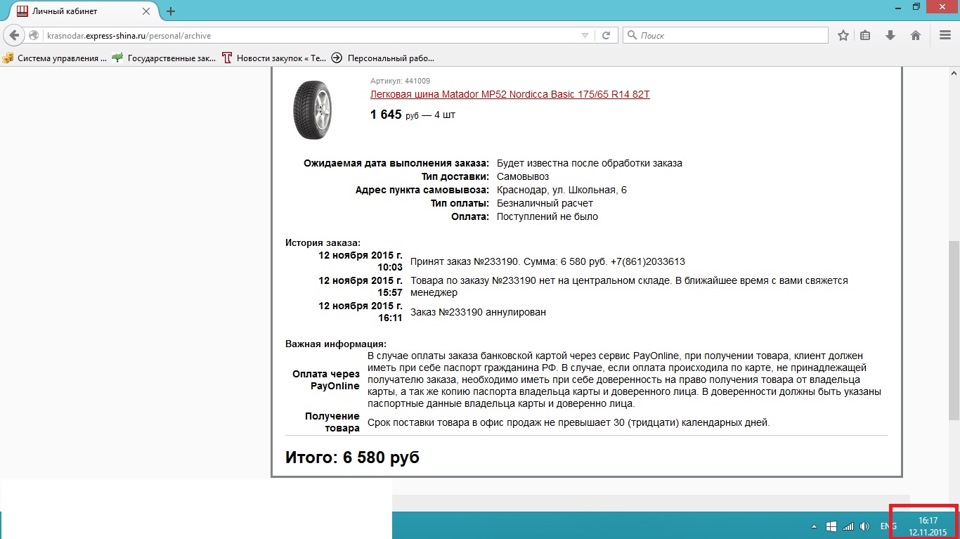This screenshot has height=539, width=960.
Task: Open URL history dropdown arrow in address bar
Action: 585,36
